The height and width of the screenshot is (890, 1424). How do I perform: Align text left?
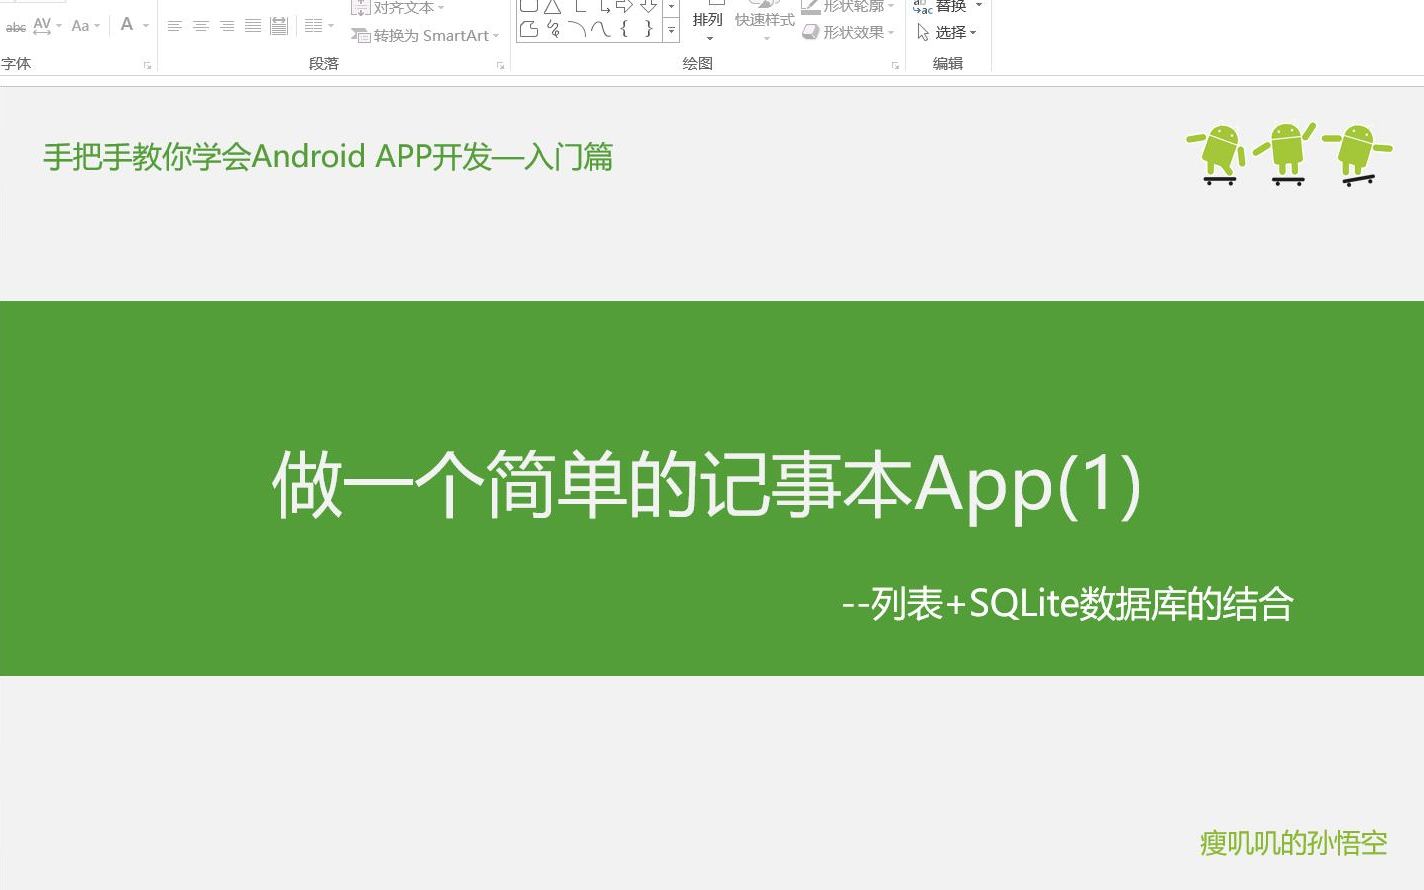[174, 26]
